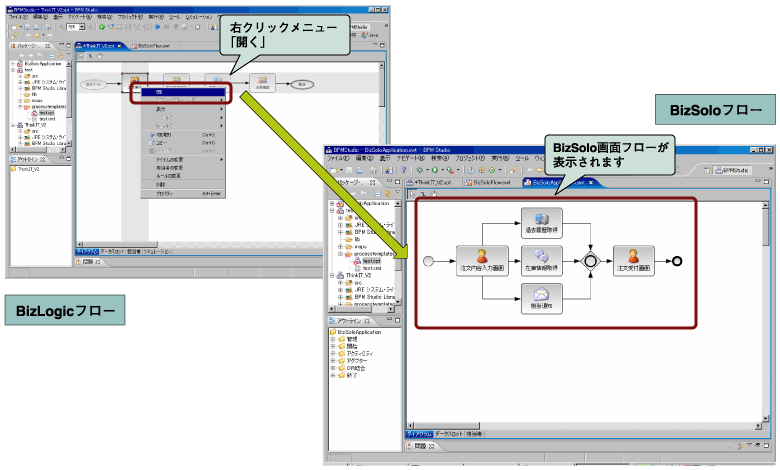Switch to データスロット tab in the BizSolo editor

coord(449,434)
